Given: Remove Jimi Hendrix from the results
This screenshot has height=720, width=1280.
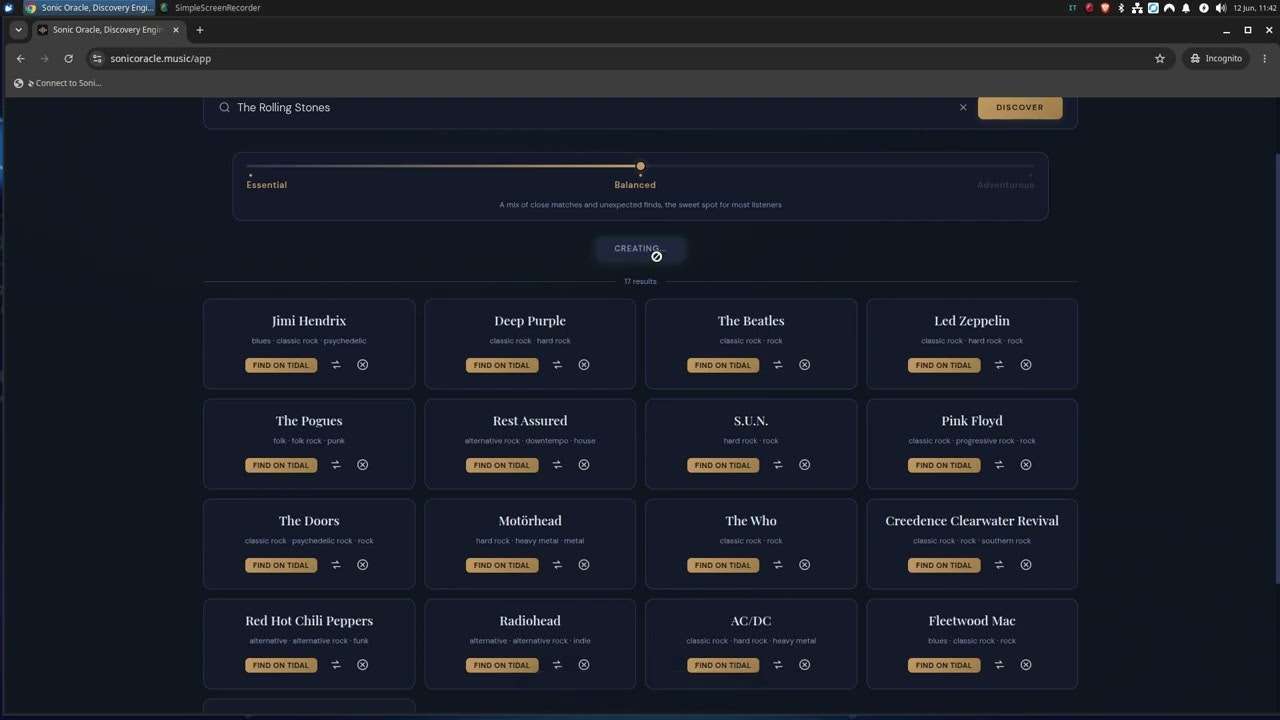Looking at the screenshot, I should pos(363,365).
